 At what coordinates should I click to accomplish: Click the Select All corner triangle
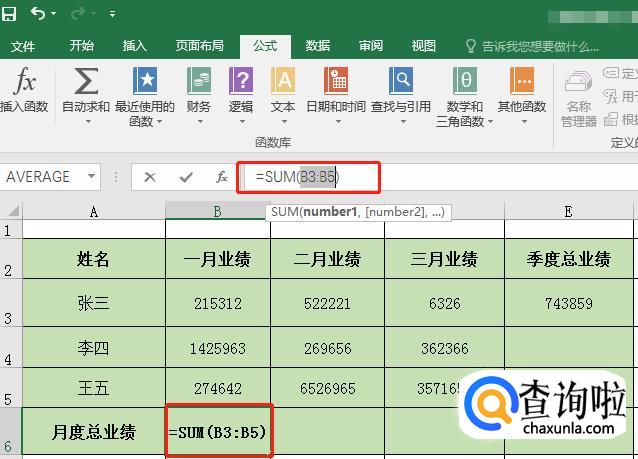click(12, 210)
